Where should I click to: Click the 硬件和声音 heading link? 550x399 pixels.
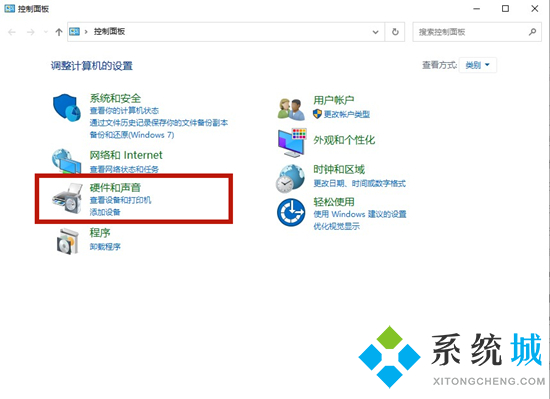pos(115,188)
